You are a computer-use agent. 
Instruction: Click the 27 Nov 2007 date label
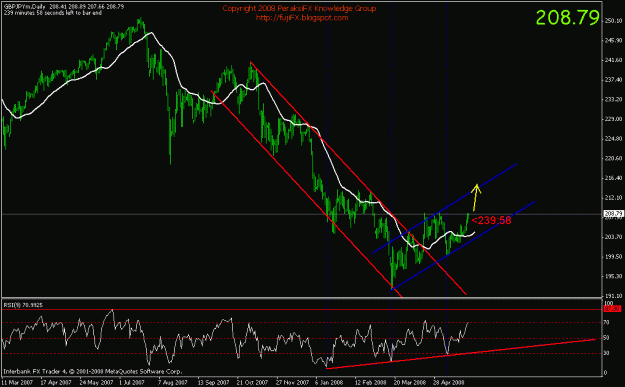pos(292,382)
